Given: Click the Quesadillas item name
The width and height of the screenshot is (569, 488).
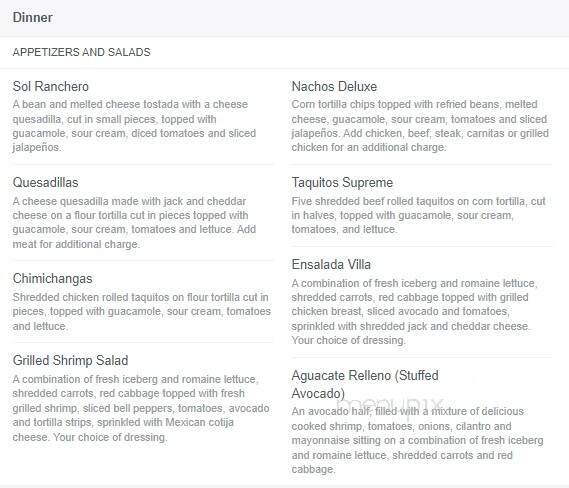Looking at the screenshot, I should pyautogui.click(x=45, y=182).
